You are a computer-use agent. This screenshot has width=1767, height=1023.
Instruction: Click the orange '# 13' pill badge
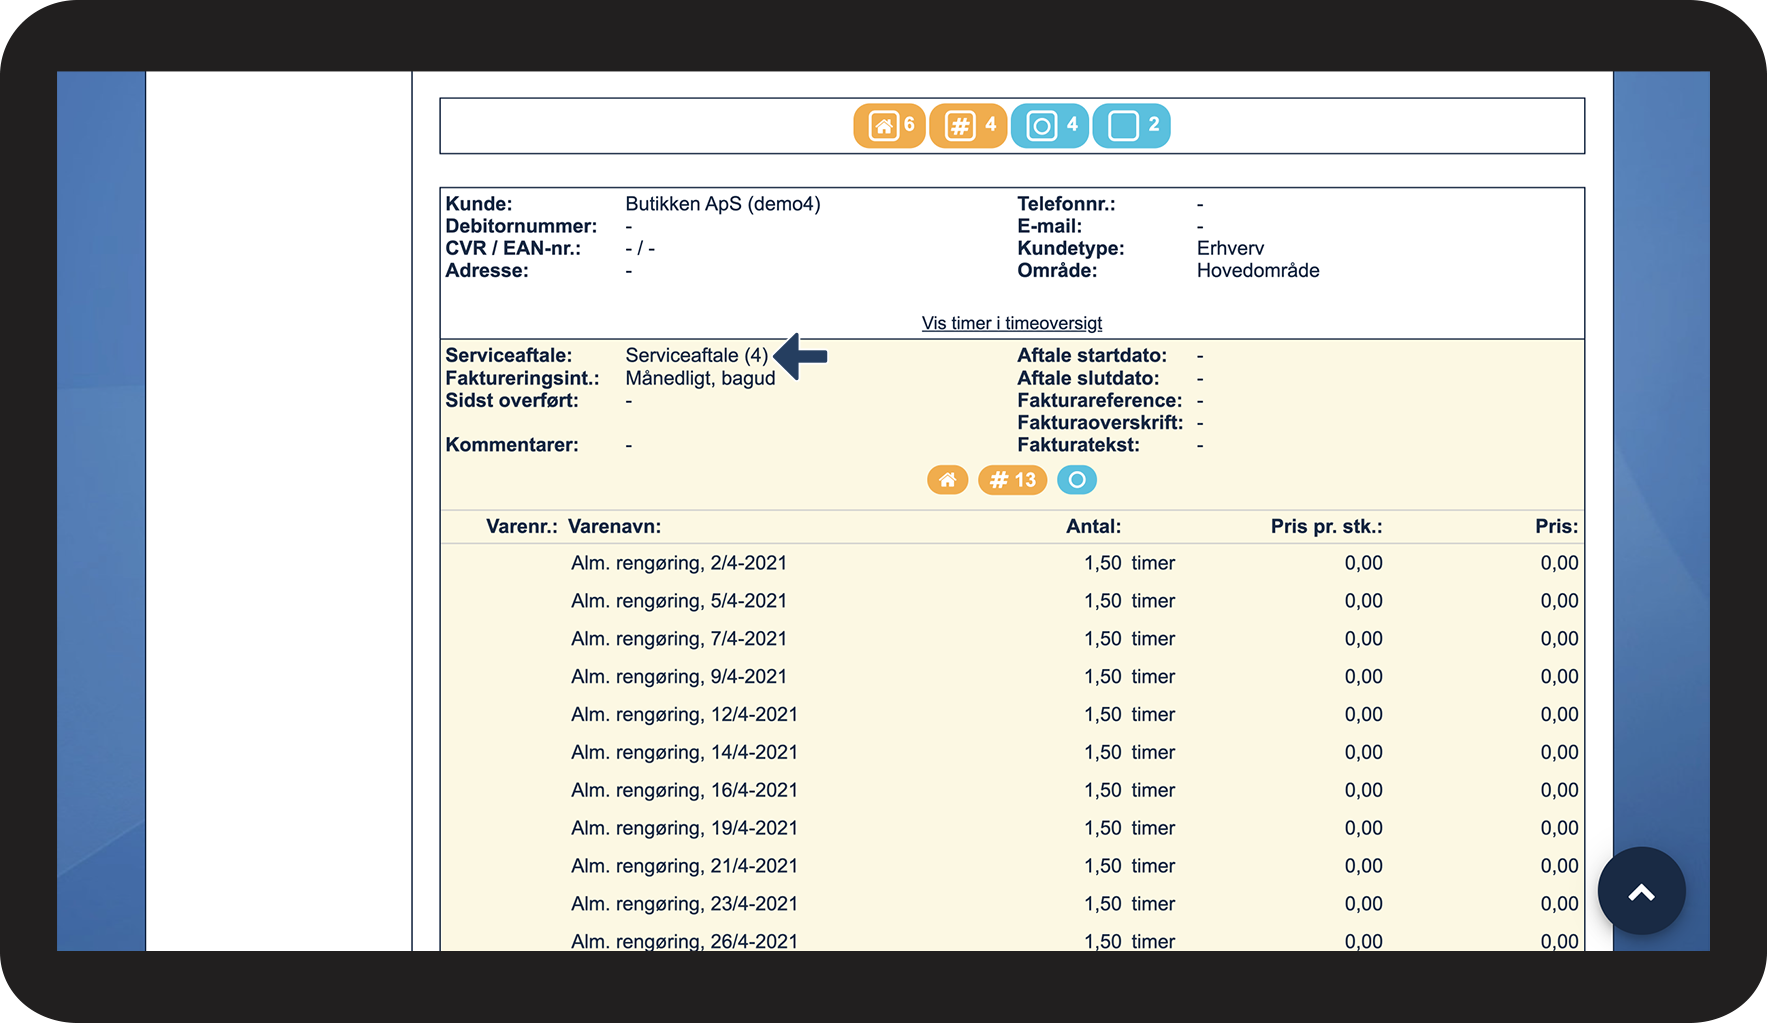pyautogui.click(x=1012, y=480)
